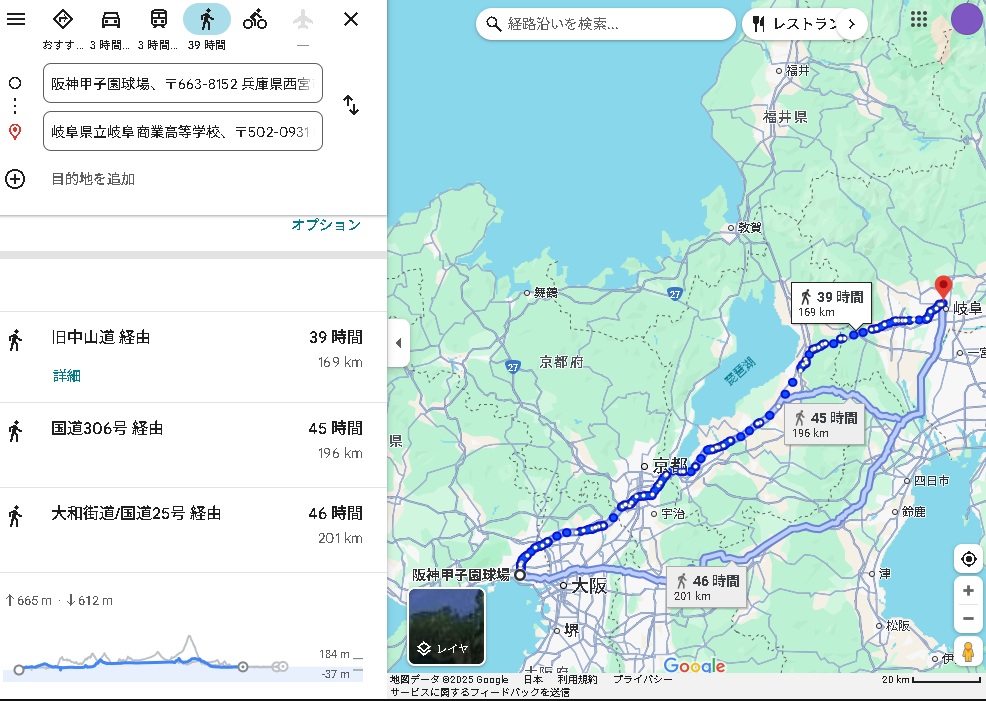Image resolution: width=986 pixels, height=701 pixels.
Task: Swap origin and destination
Action: [x=351, y=105]
